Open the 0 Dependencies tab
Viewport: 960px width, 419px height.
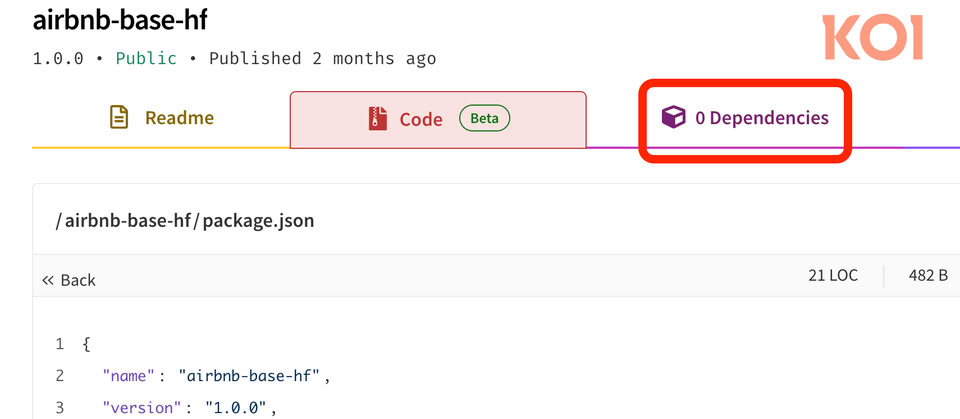pyautogui.click(x=761, y=118)
